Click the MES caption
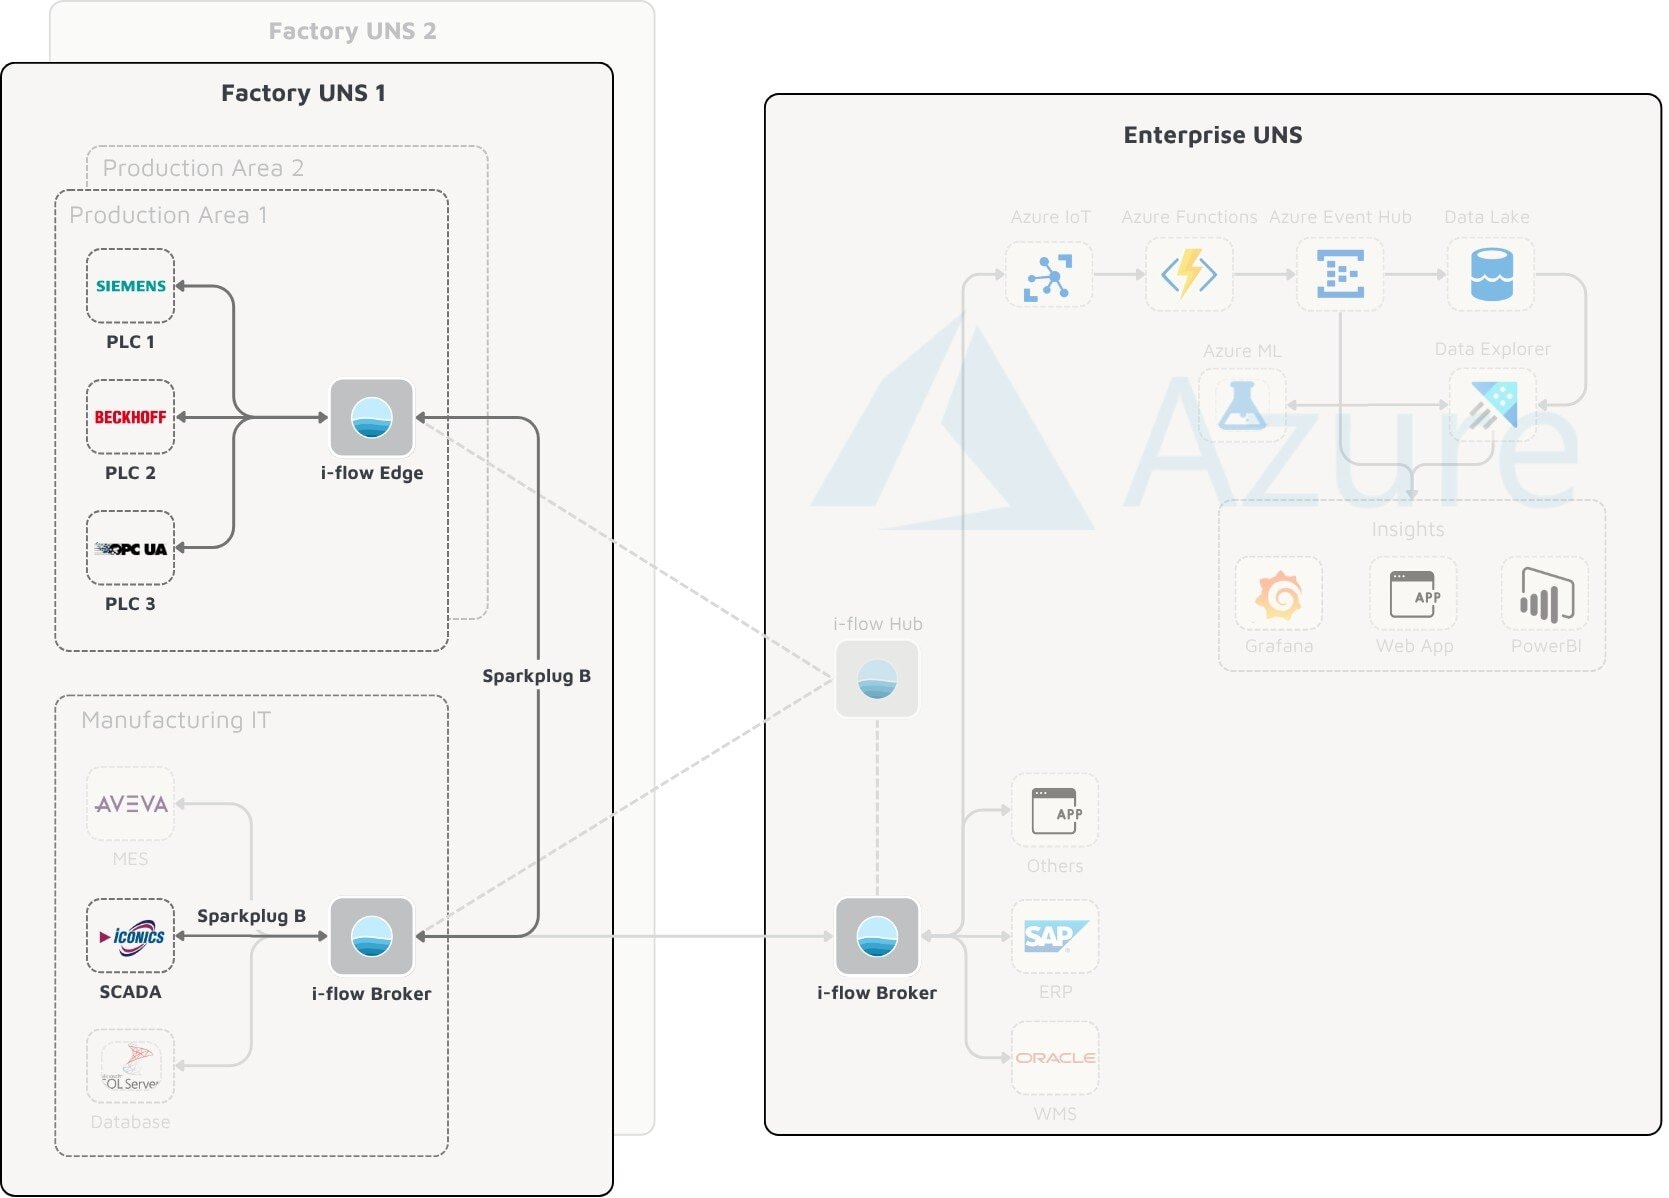 point(130,859)
